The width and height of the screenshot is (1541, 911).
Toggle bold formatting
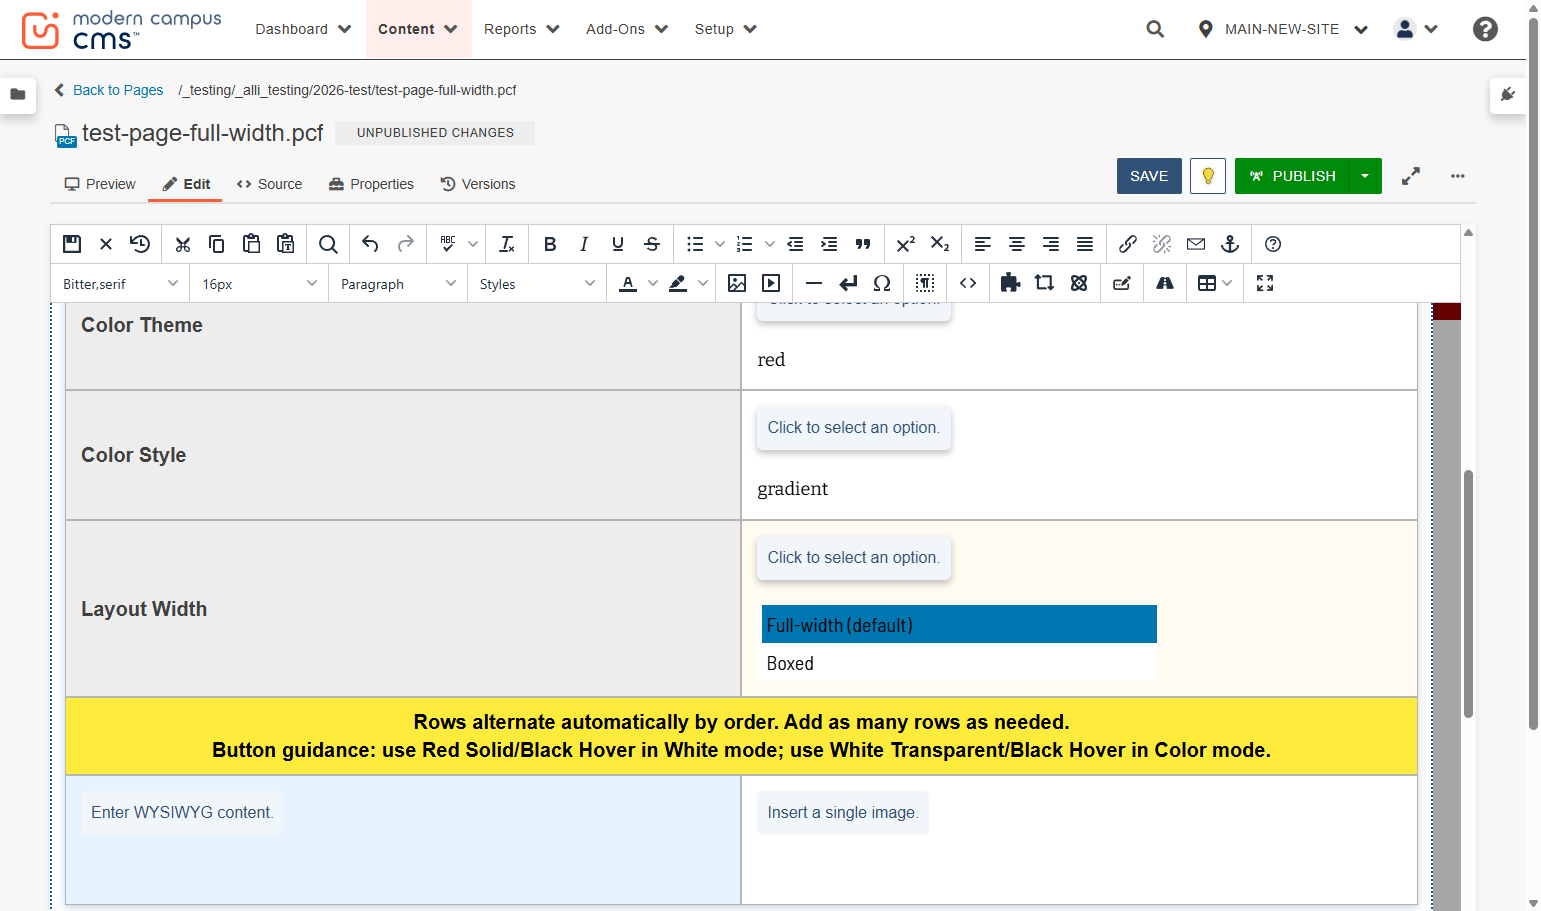[550, 244]
